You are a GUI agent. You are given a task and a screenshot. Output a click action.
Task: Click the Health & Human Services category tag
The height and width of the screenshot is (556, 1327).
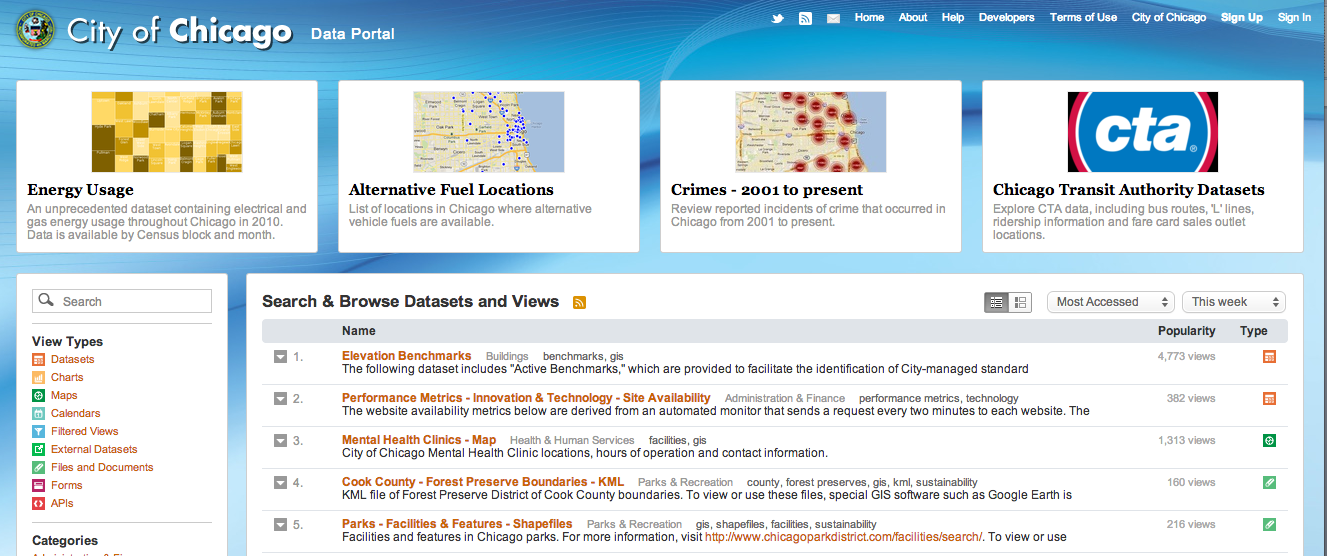pos(572,440)
